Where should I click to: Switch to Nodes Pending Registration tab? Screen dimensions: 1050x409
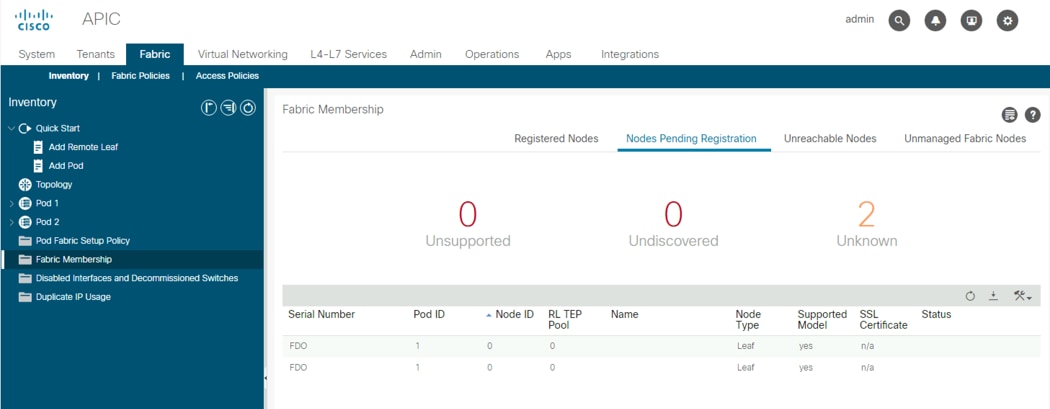point(691,139)
